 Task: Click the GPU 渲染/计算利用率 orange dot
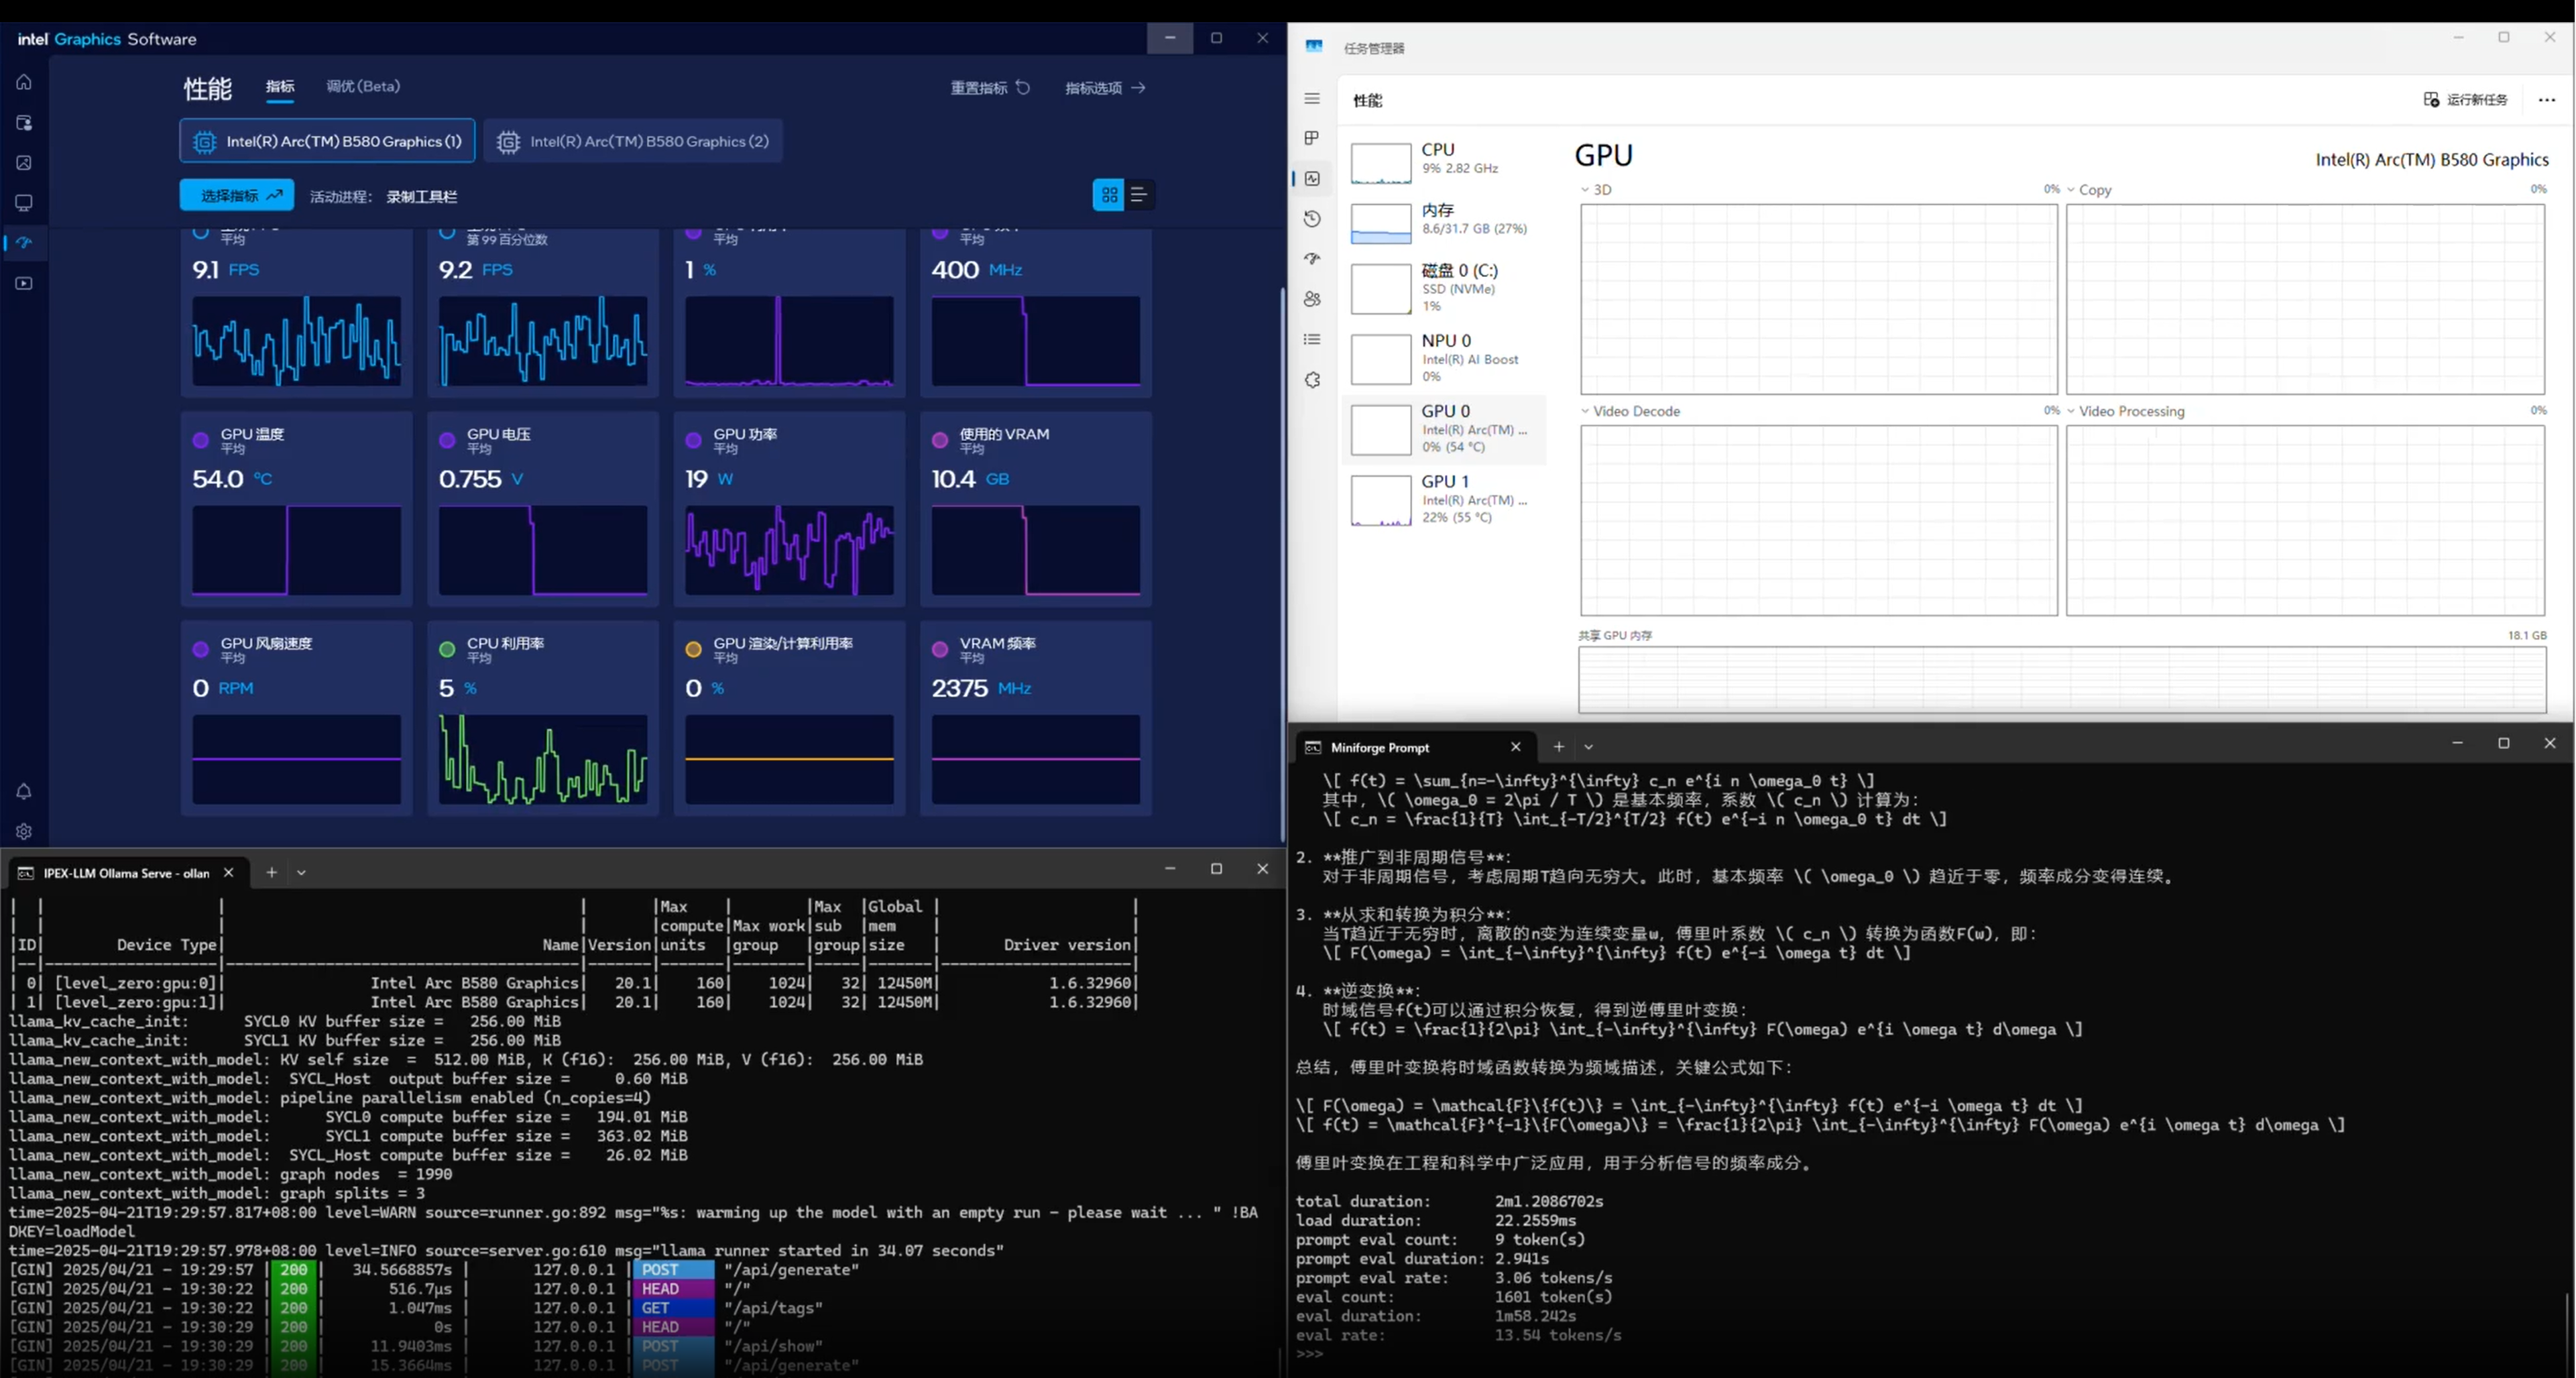pos(693,650)
